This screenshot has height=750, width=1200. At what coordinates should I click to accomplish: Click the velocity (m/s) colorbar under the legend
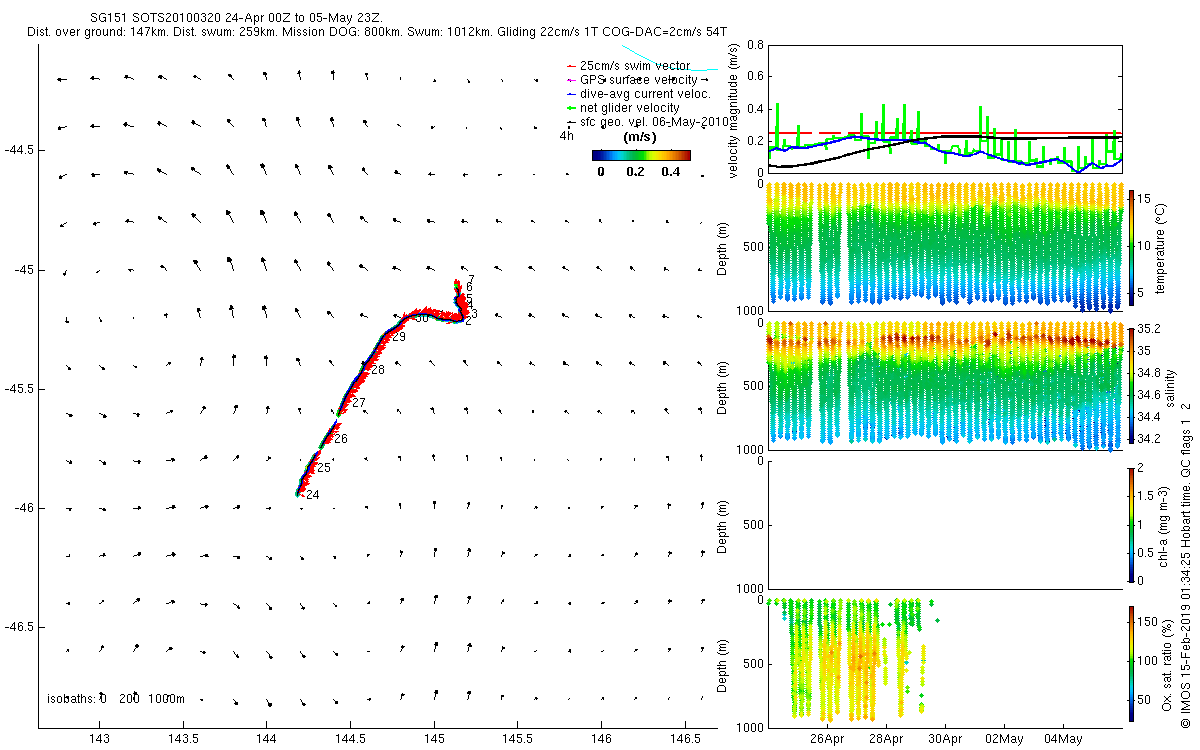click(641, 155)
